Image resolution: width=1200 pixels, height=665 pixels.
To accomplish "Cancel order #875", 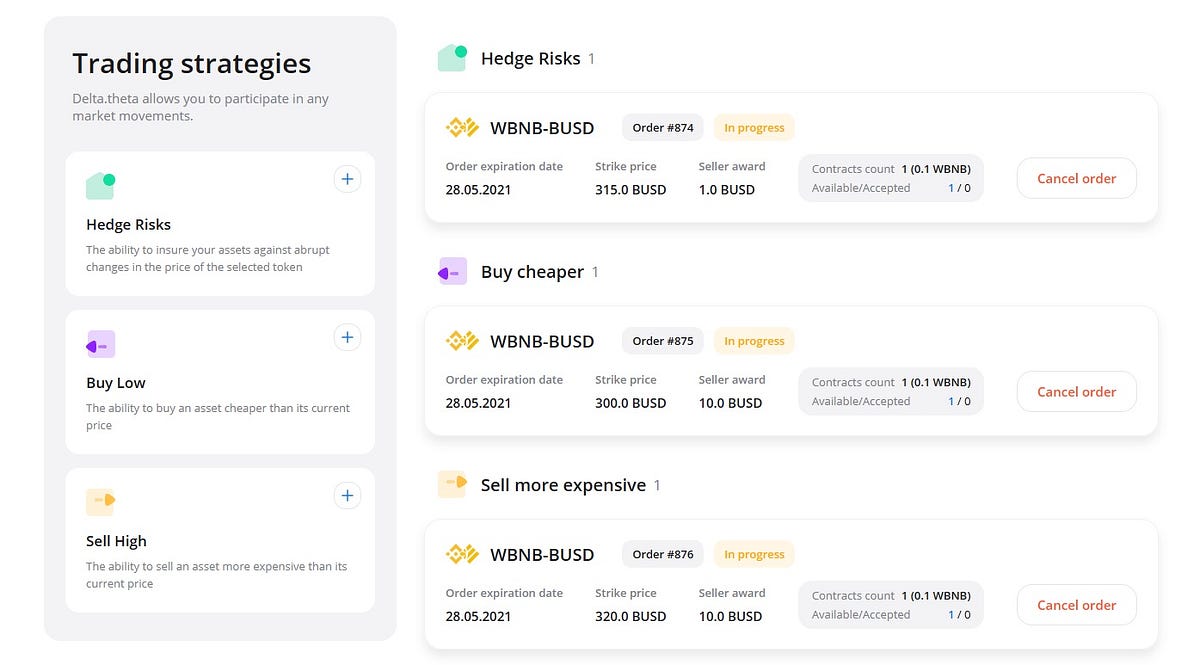I will click(x=1077, y=392).
